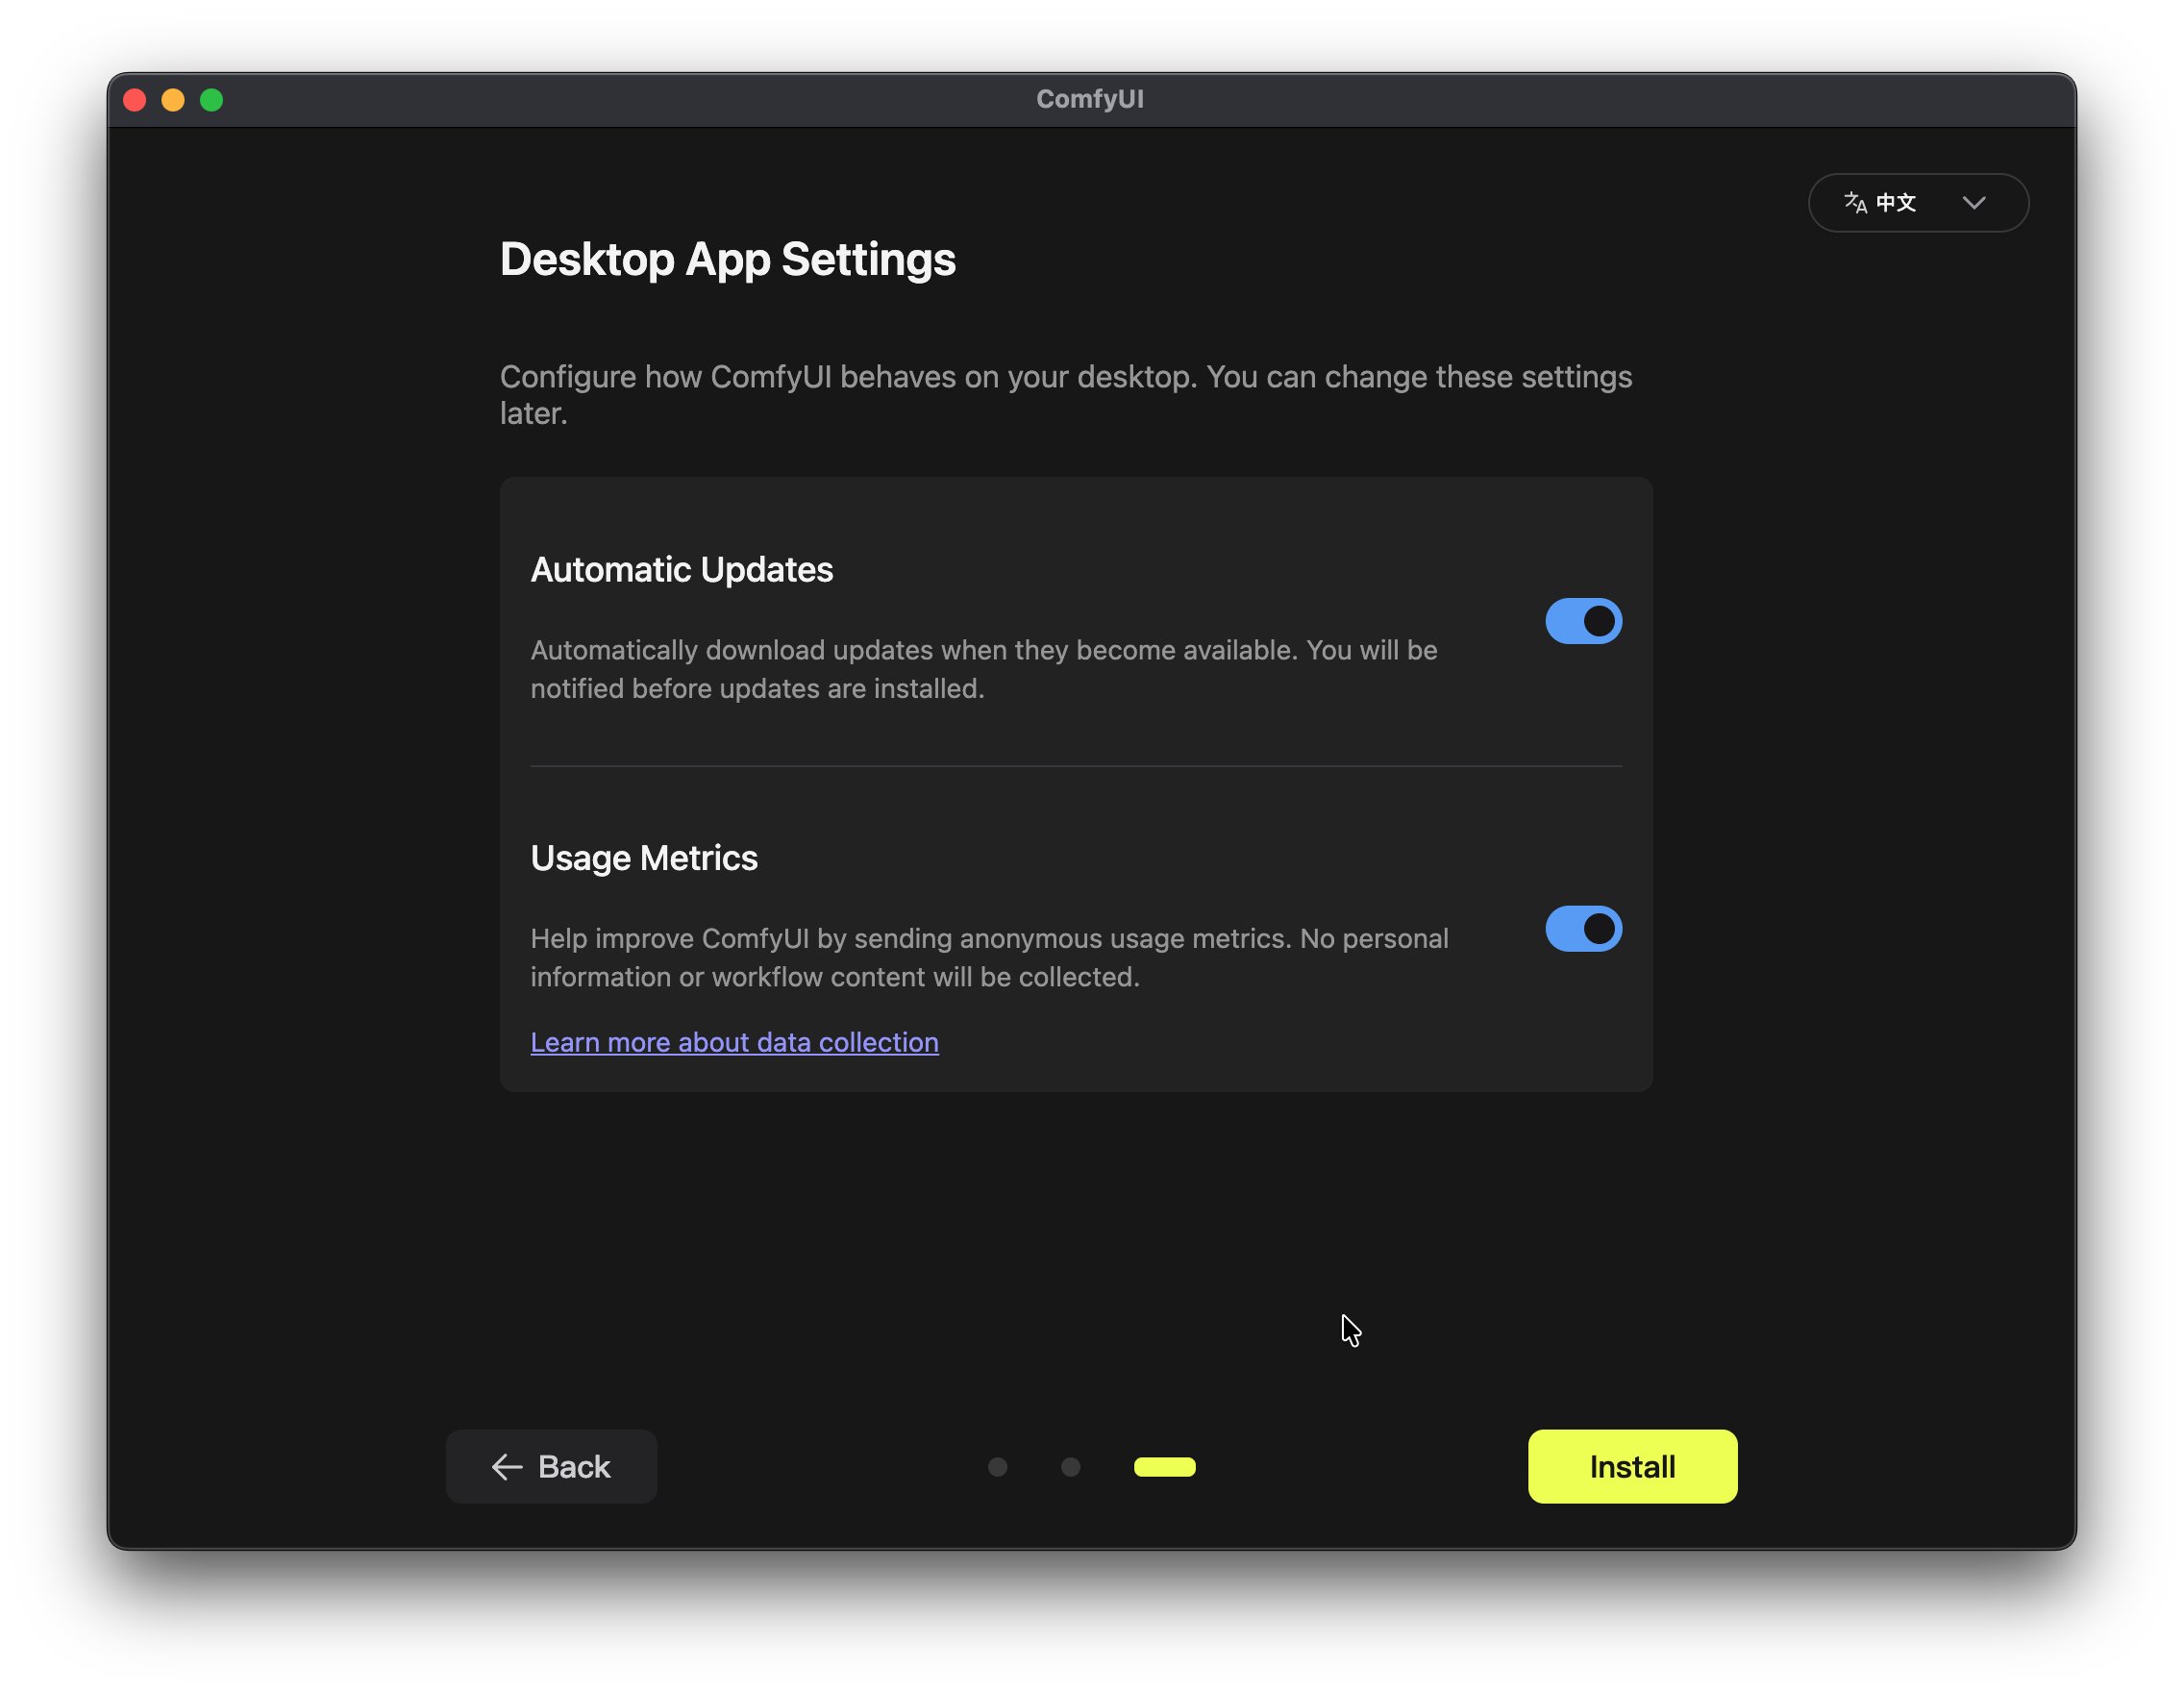This screenshot has height=1692, width=2184.
Task: Click the Automatic Updates heading
Action: tap(681, 569)
